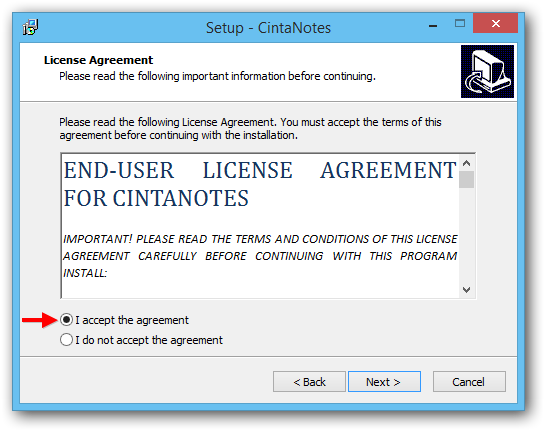Image resolution: width=545 pixels, height=431 pixels.
Task: Click the computer installer graphic in header
Action: click(487, 72)
